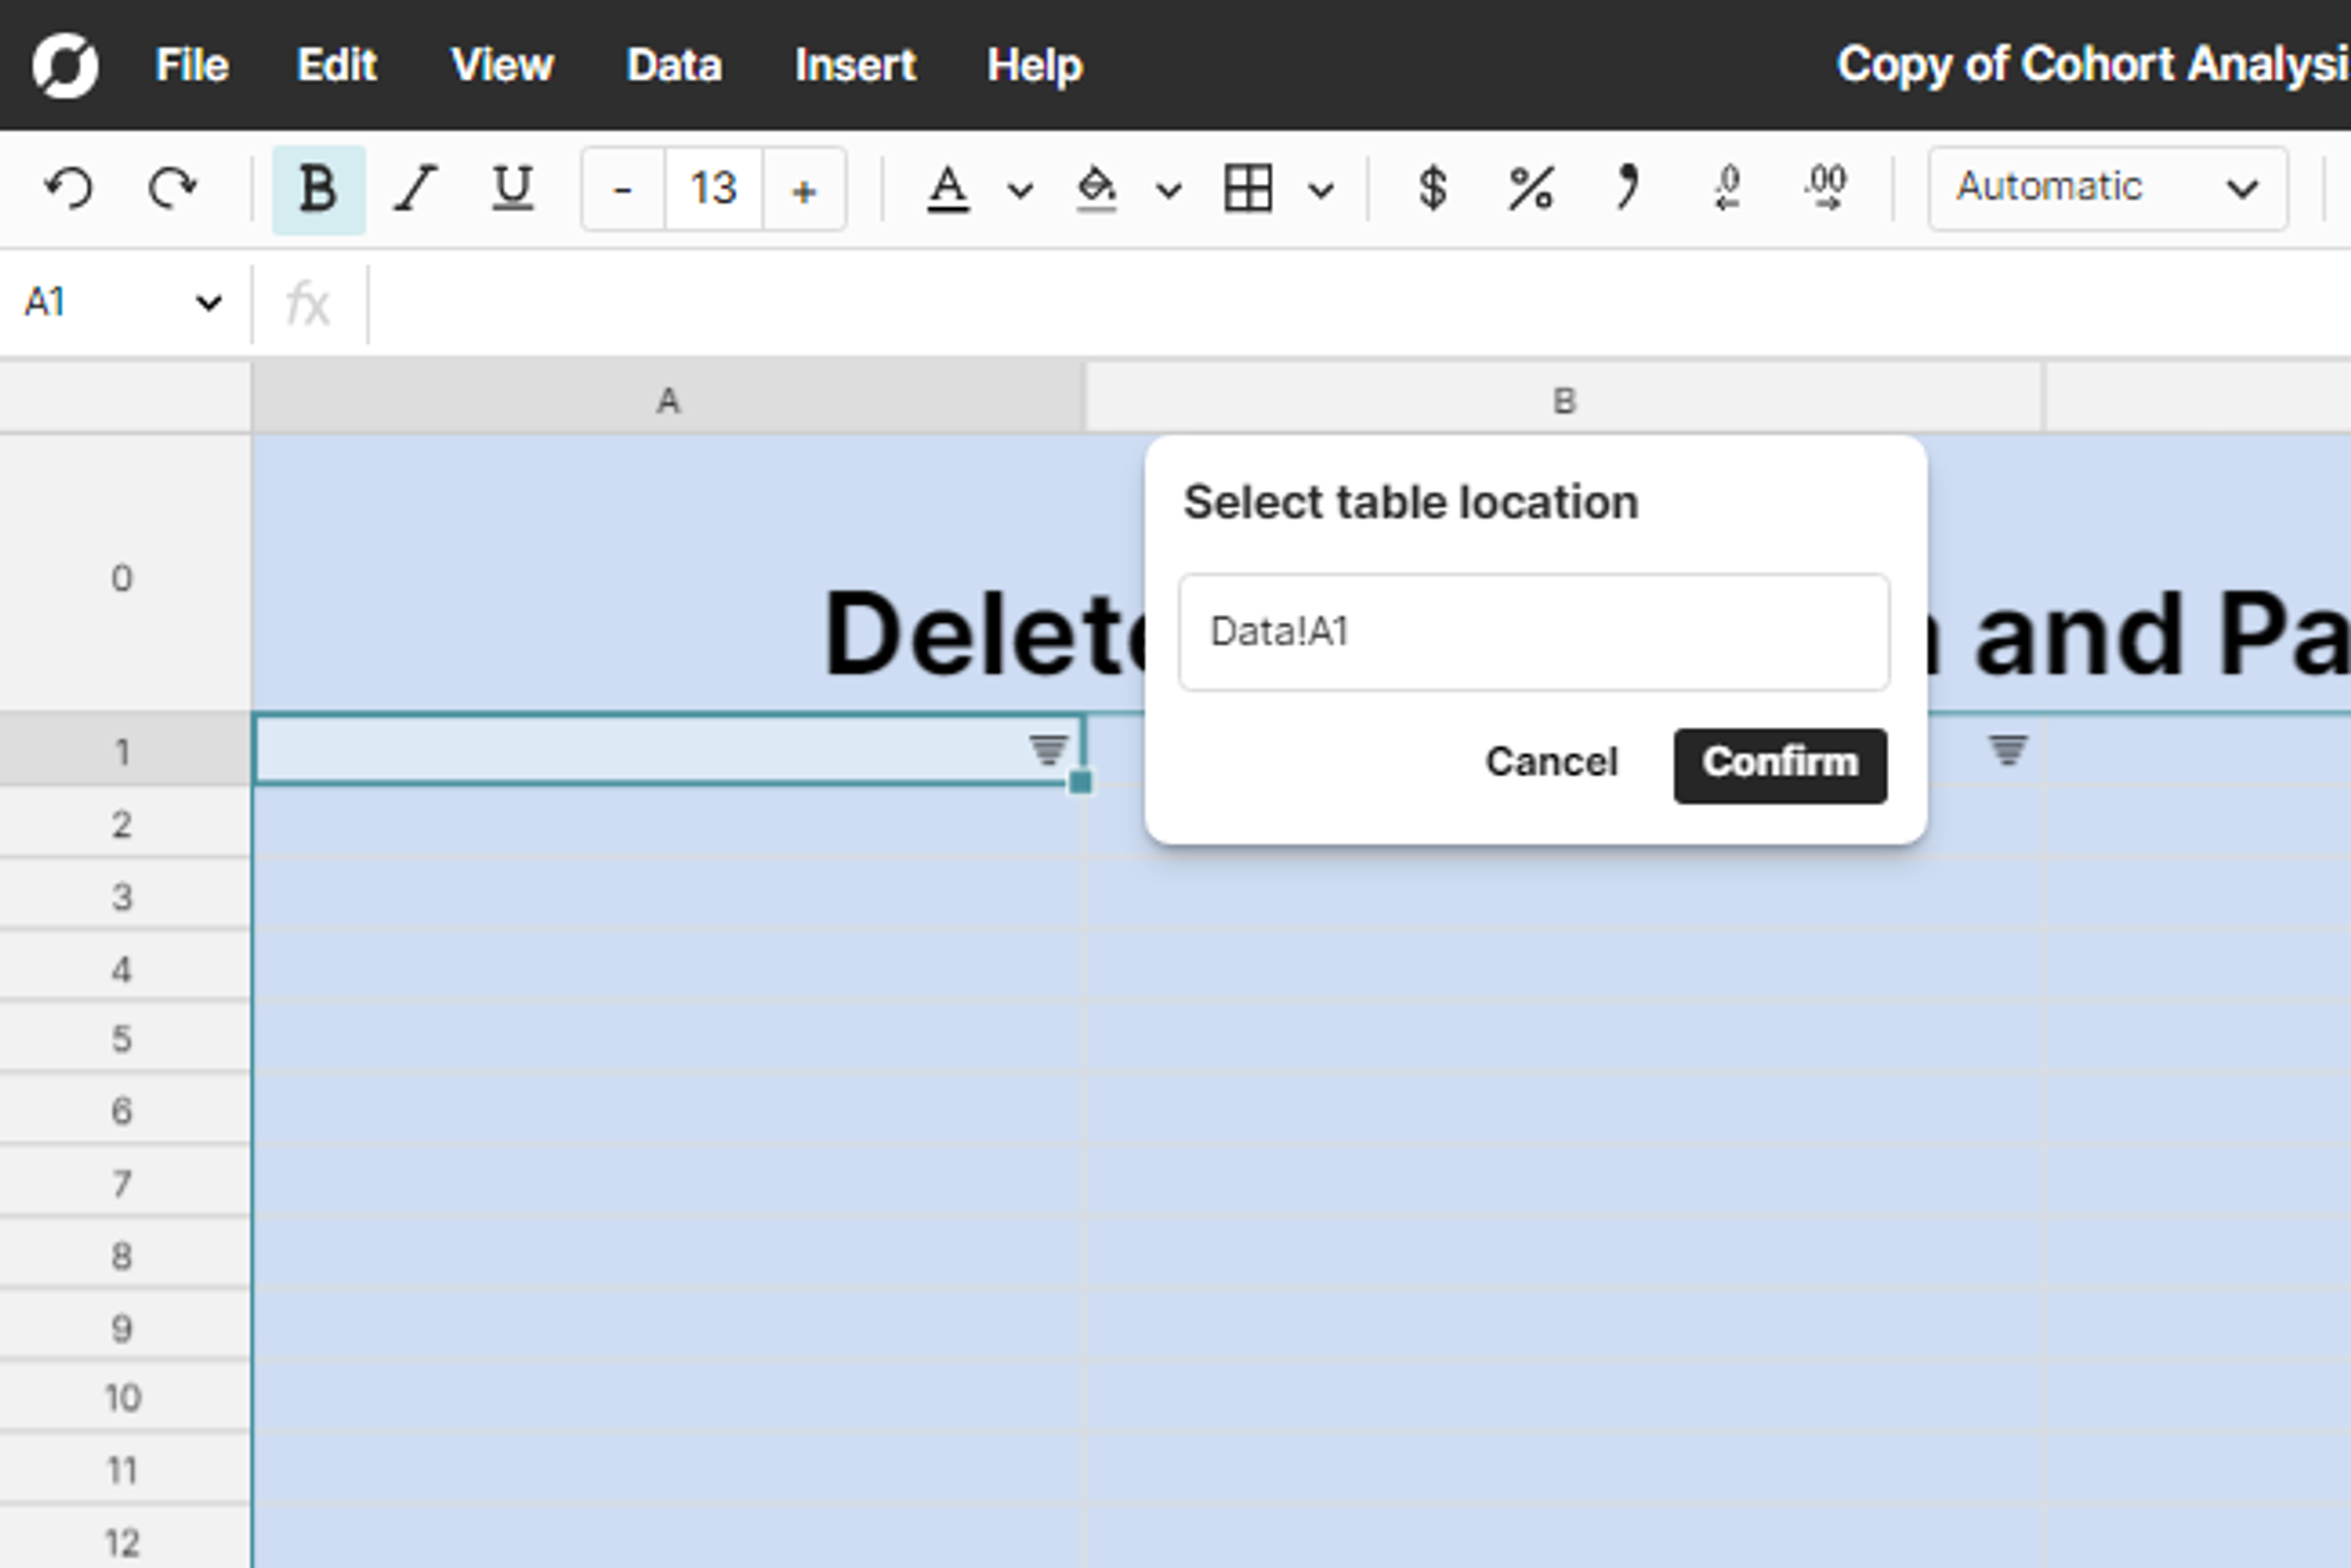Viewport: 2351px width, 1568px height.
Task: Toggle bold formatting button
Action: (x=318, y=188)
